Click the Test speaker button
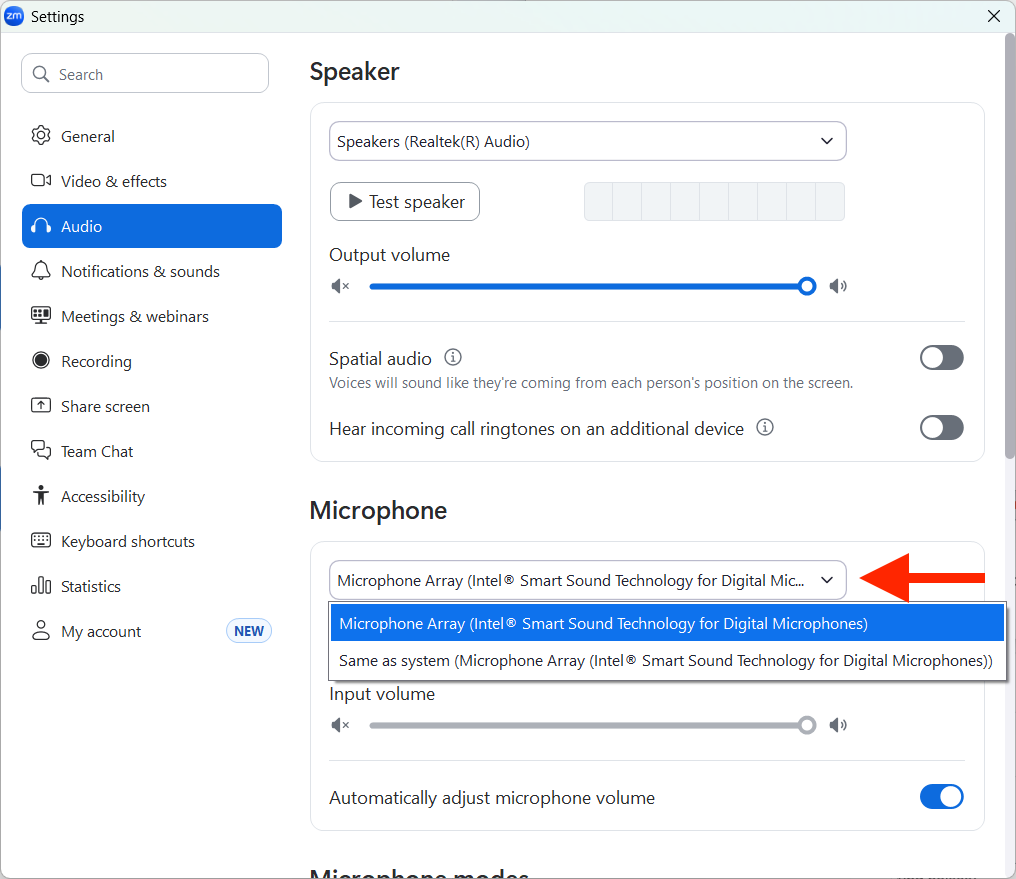 coord(405,201)
